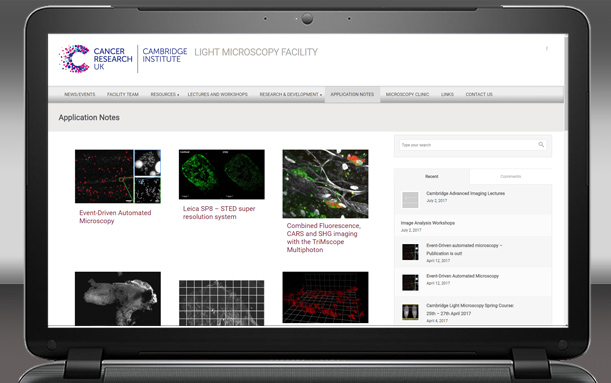Open Image Analysis Workshops recent post
Viewport: 611px width, 383px height.
point(427,223)
